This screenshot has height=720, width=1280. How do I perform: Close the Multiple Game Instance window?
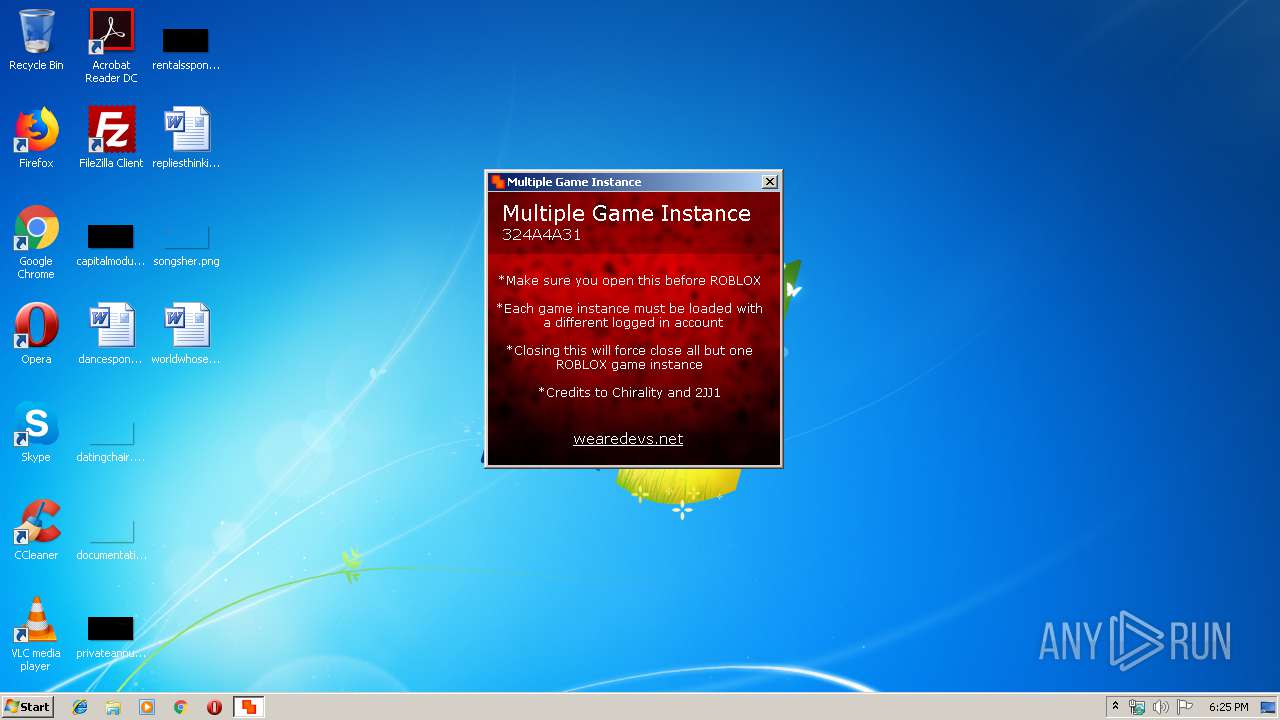tap(769, 181)
